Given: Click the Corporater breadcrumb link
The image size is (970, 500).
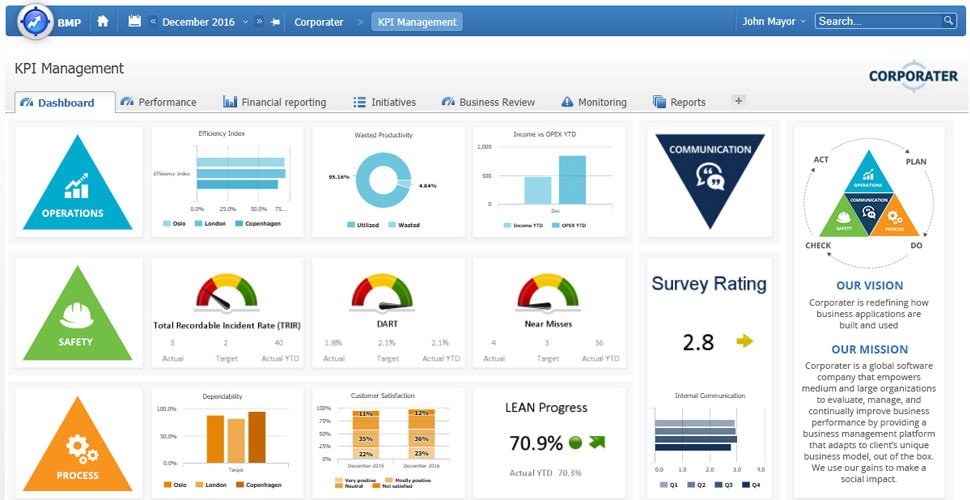Looking at the screenshot, I should pyautogui.click(x=319, y=22).
